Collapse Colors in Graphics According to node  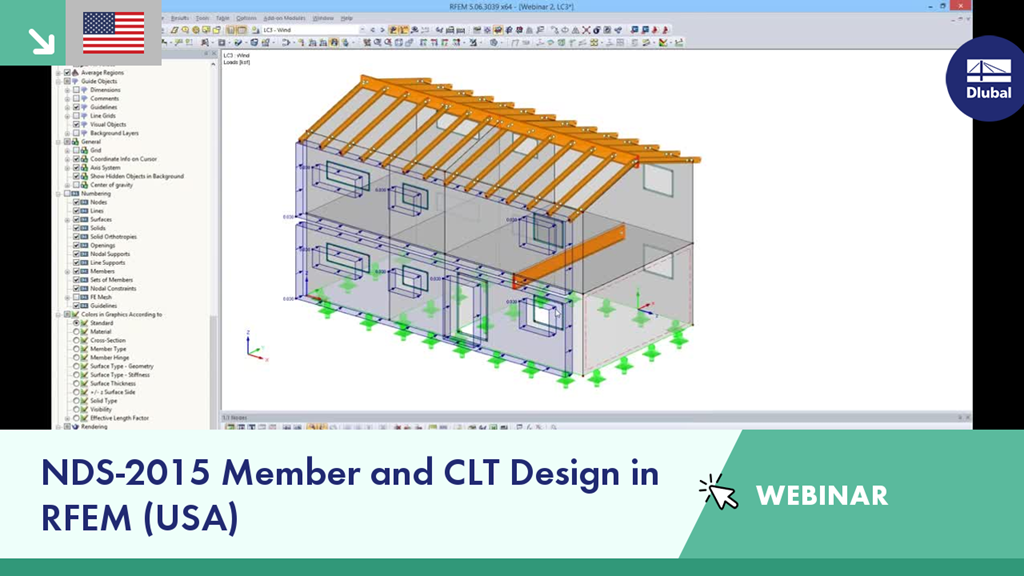tap(59, 314)
